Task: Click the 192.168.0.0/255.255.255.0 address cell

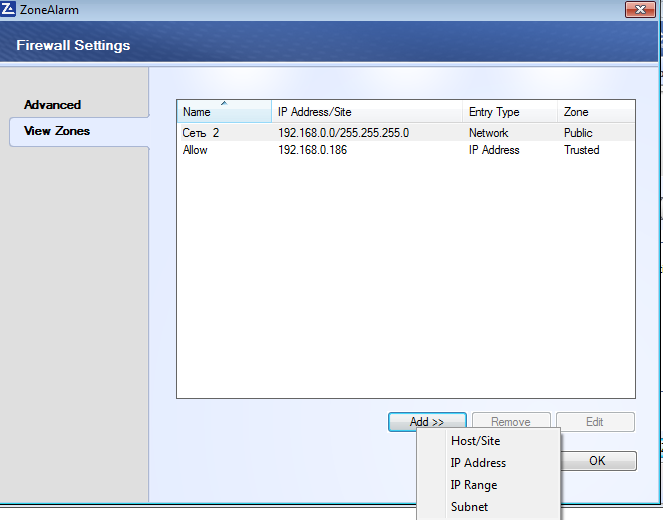Action: [343, 133]
